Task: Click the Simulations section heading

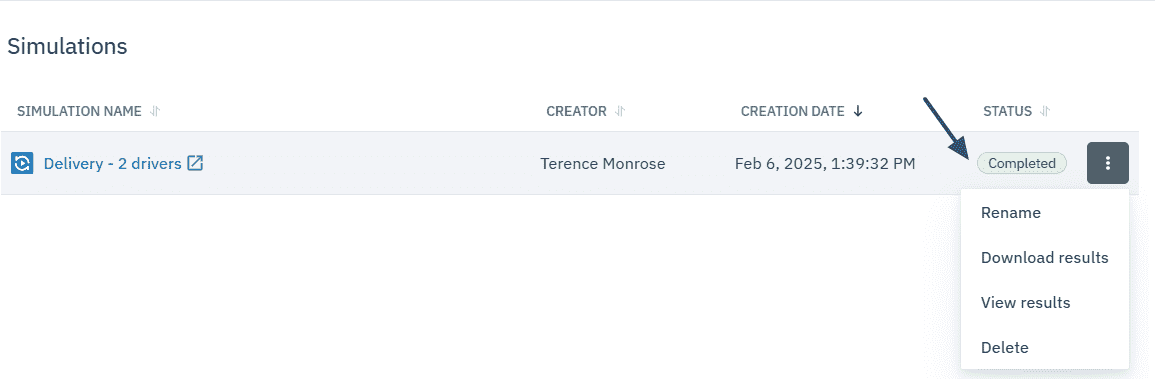Action: [x=67, y=47]
